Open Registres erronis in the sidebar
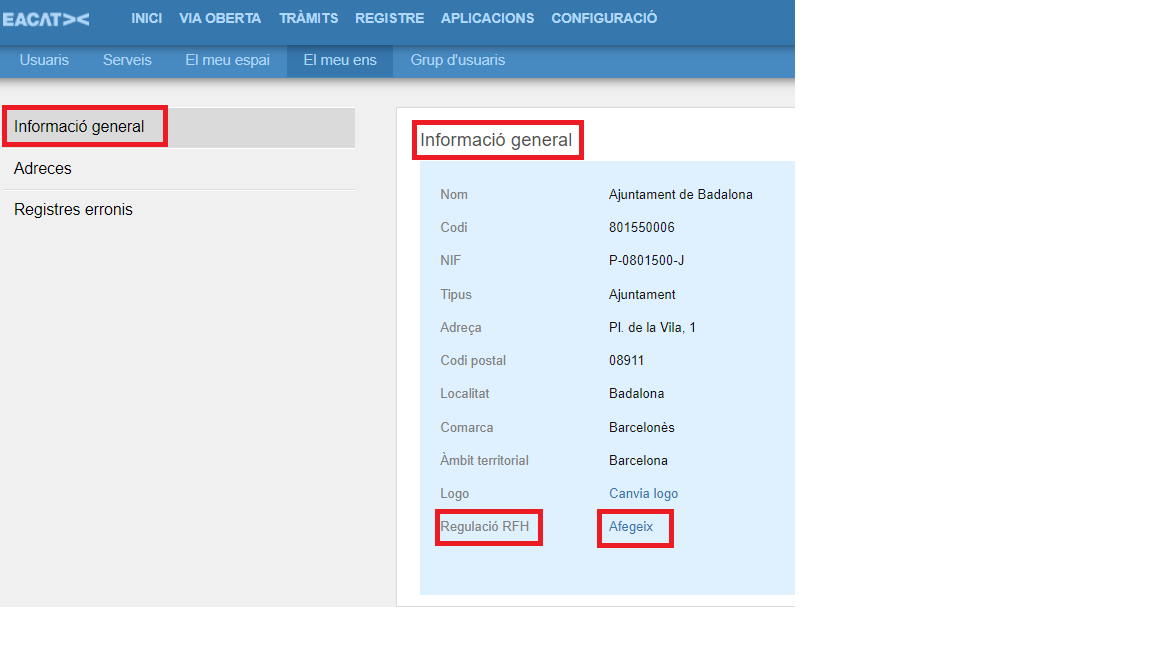 tap(73, 210)
